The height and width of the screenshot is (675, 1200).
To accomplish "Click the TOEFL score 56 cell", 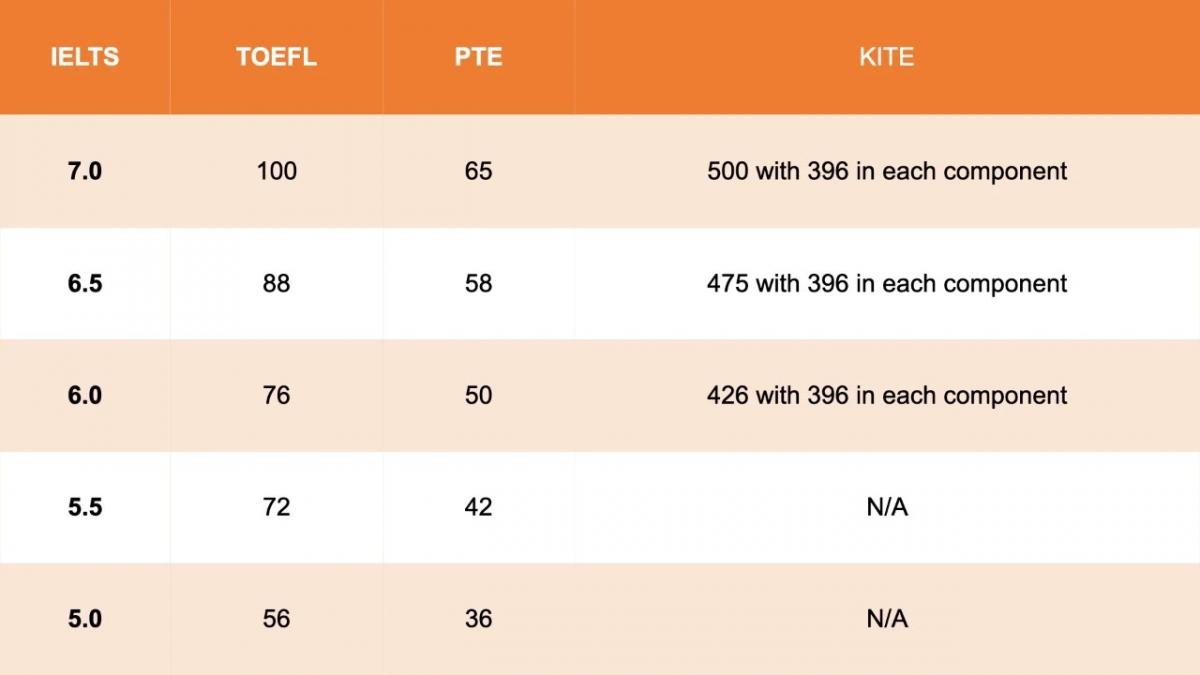I will 276,619.
